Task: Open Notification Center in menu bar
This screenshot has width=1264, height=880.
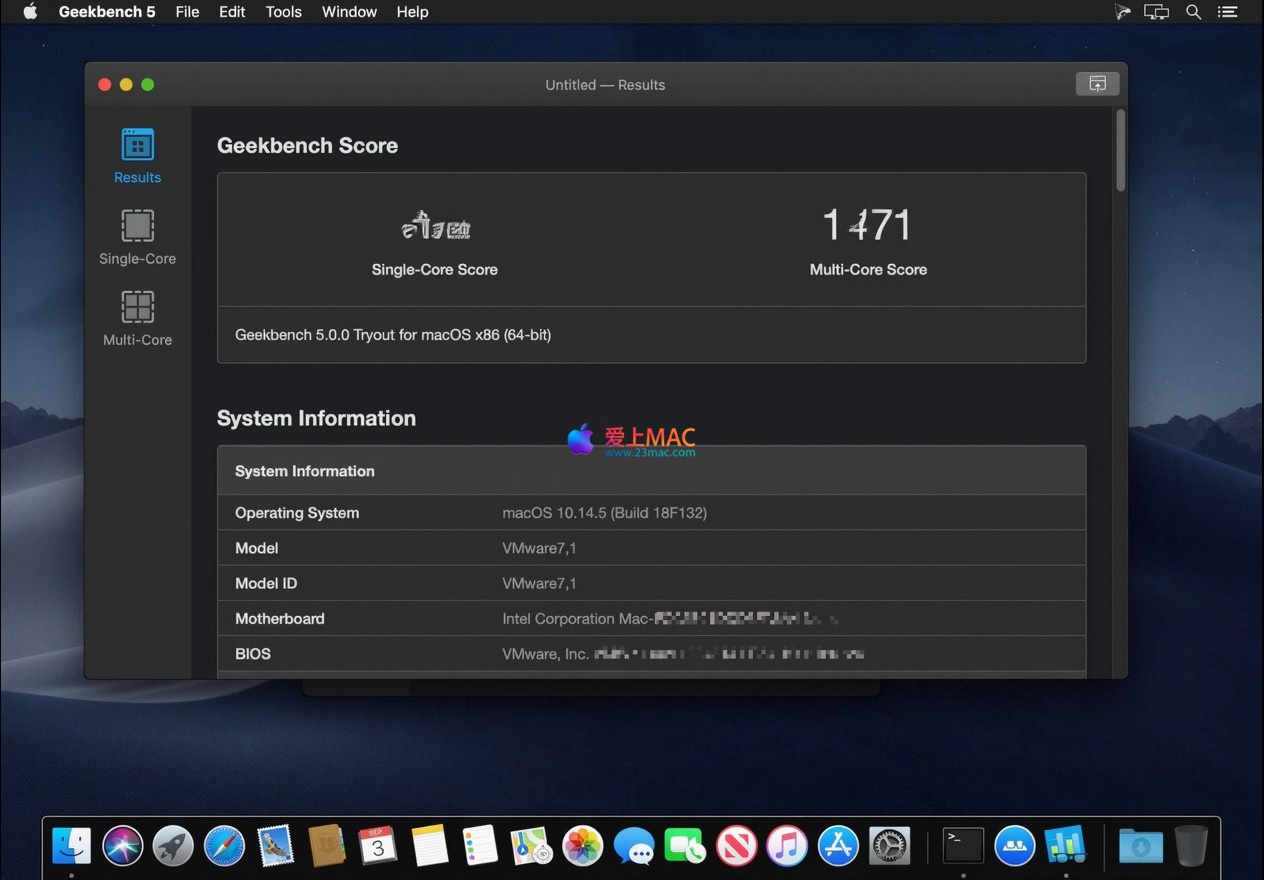Action: click(1227, 12)
